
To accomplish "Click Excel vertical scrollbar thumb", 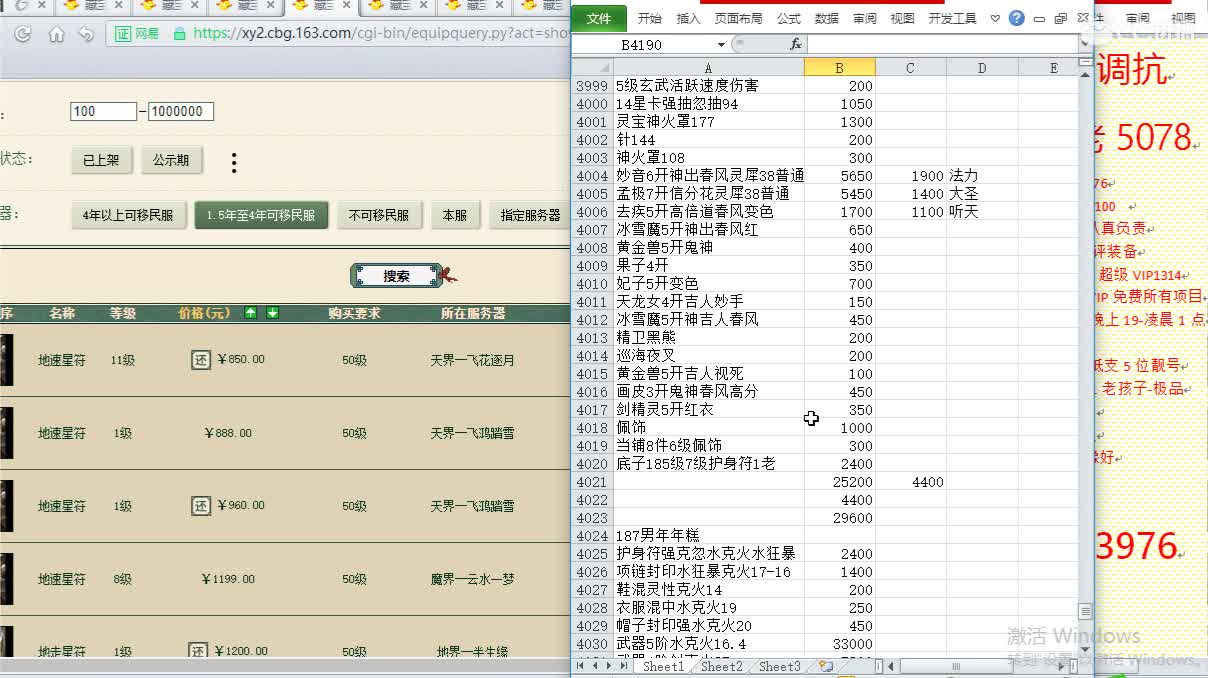I will coord(1085,611).
